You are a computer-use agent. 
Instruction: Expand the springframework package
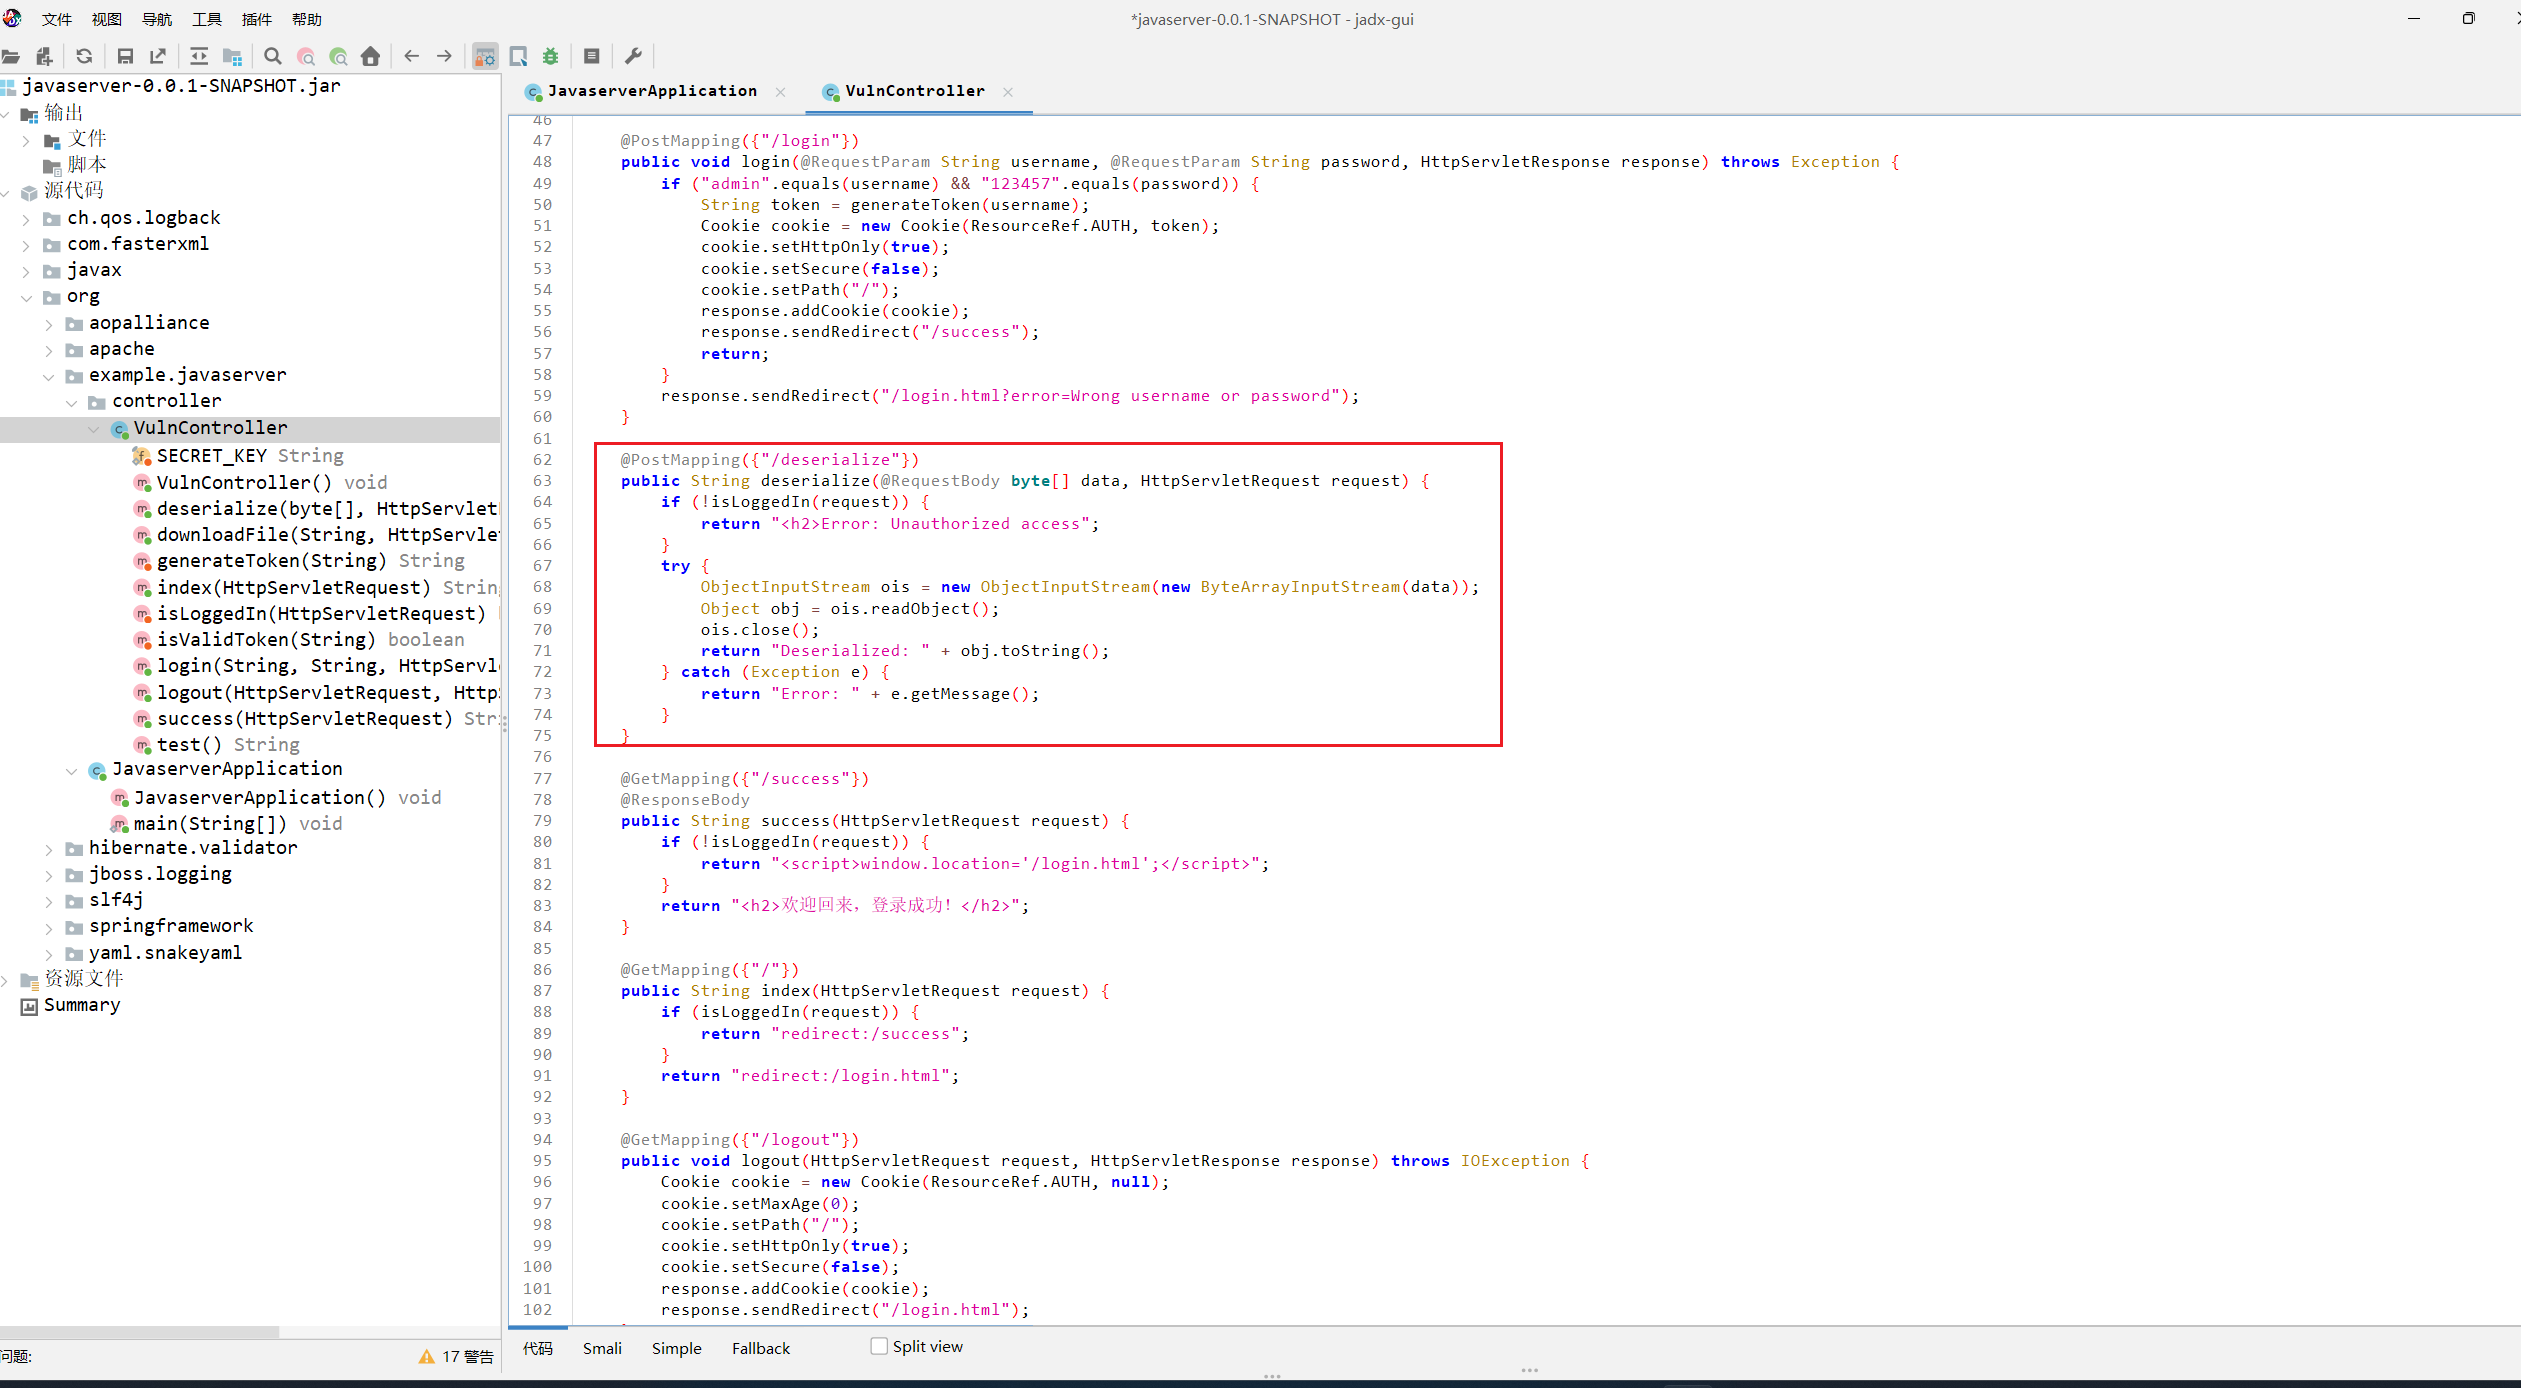[x=49, y=927]
